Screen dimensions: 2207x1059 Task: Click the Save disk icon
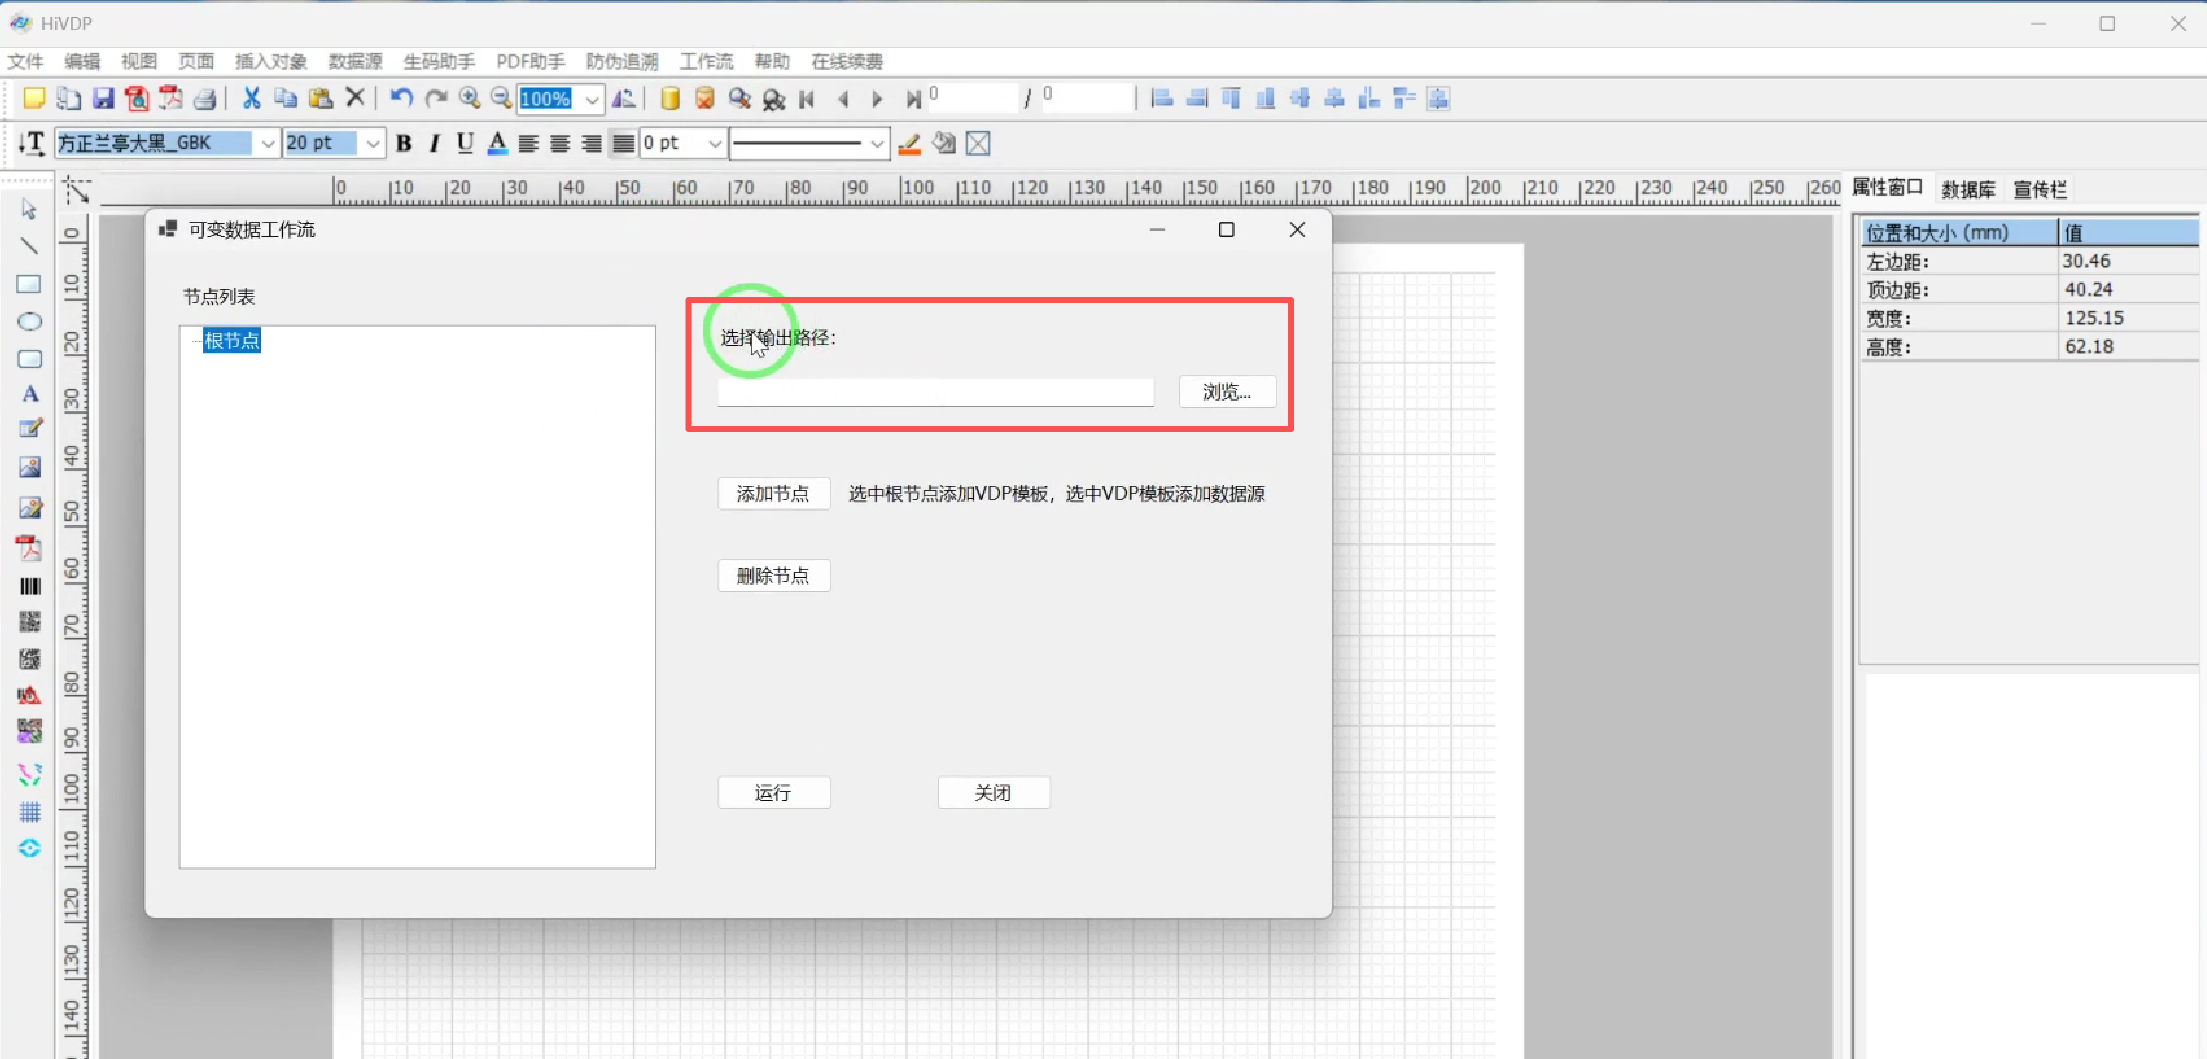click(x=103, y=98)
